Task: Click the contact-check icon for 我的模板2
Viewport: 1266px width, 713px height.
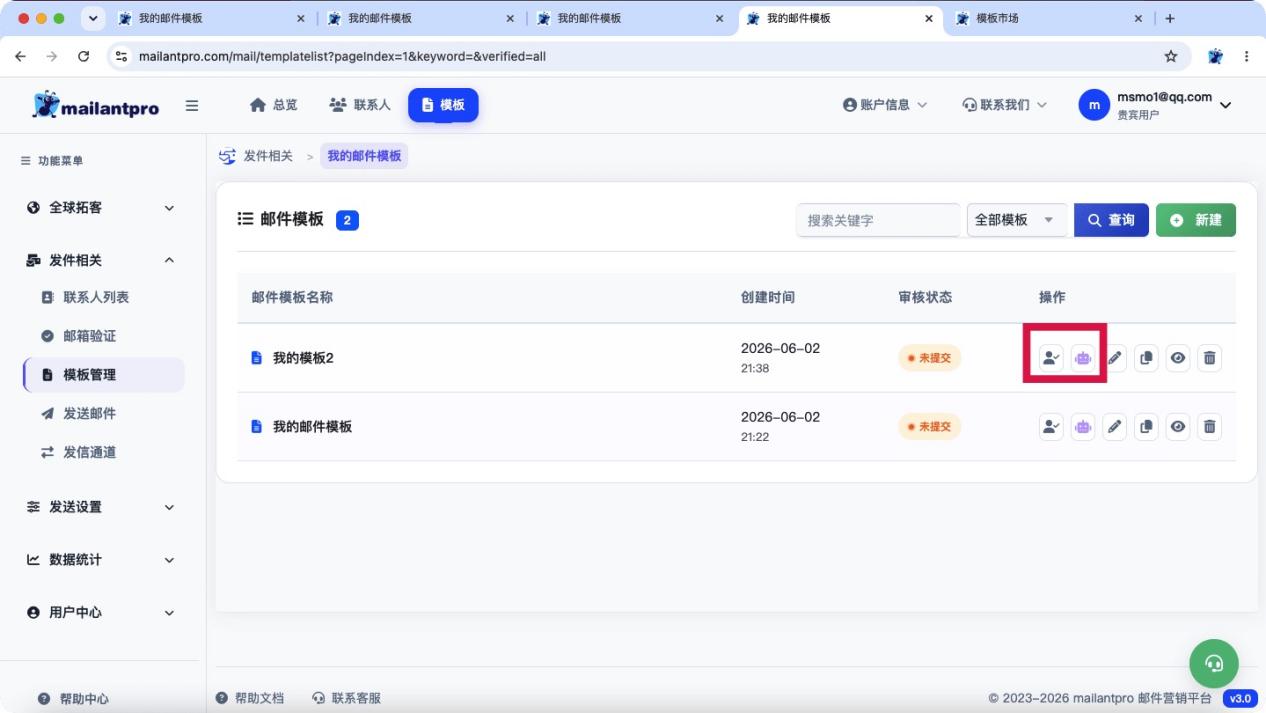Action: tap(1051, 358)
